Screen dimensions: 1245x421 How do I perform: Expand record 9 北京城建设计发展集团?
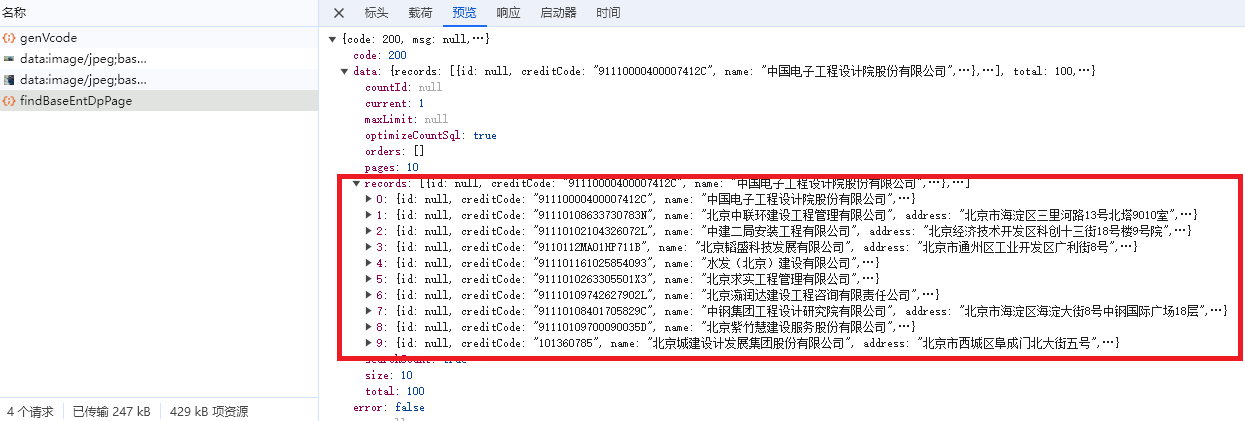[369, 343]
